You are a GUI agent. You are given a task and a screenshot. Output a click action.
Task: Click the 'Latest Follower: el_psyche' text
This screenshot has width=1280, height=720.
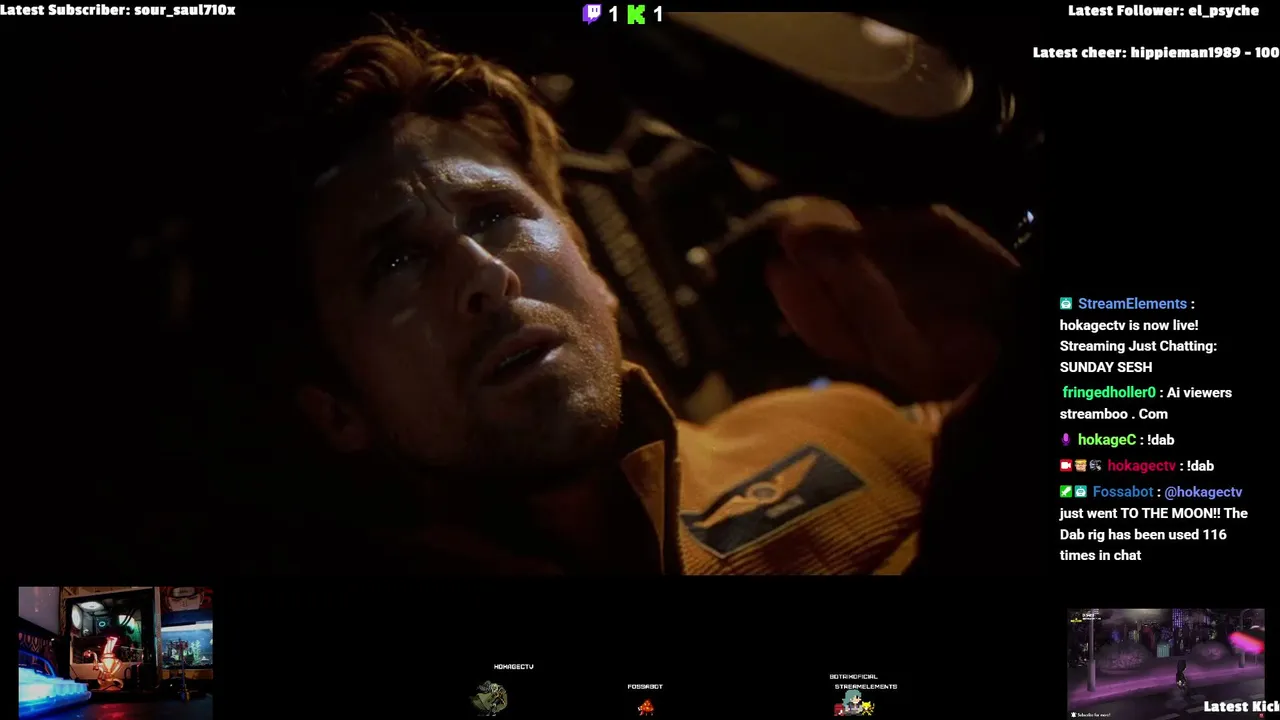1164,11
